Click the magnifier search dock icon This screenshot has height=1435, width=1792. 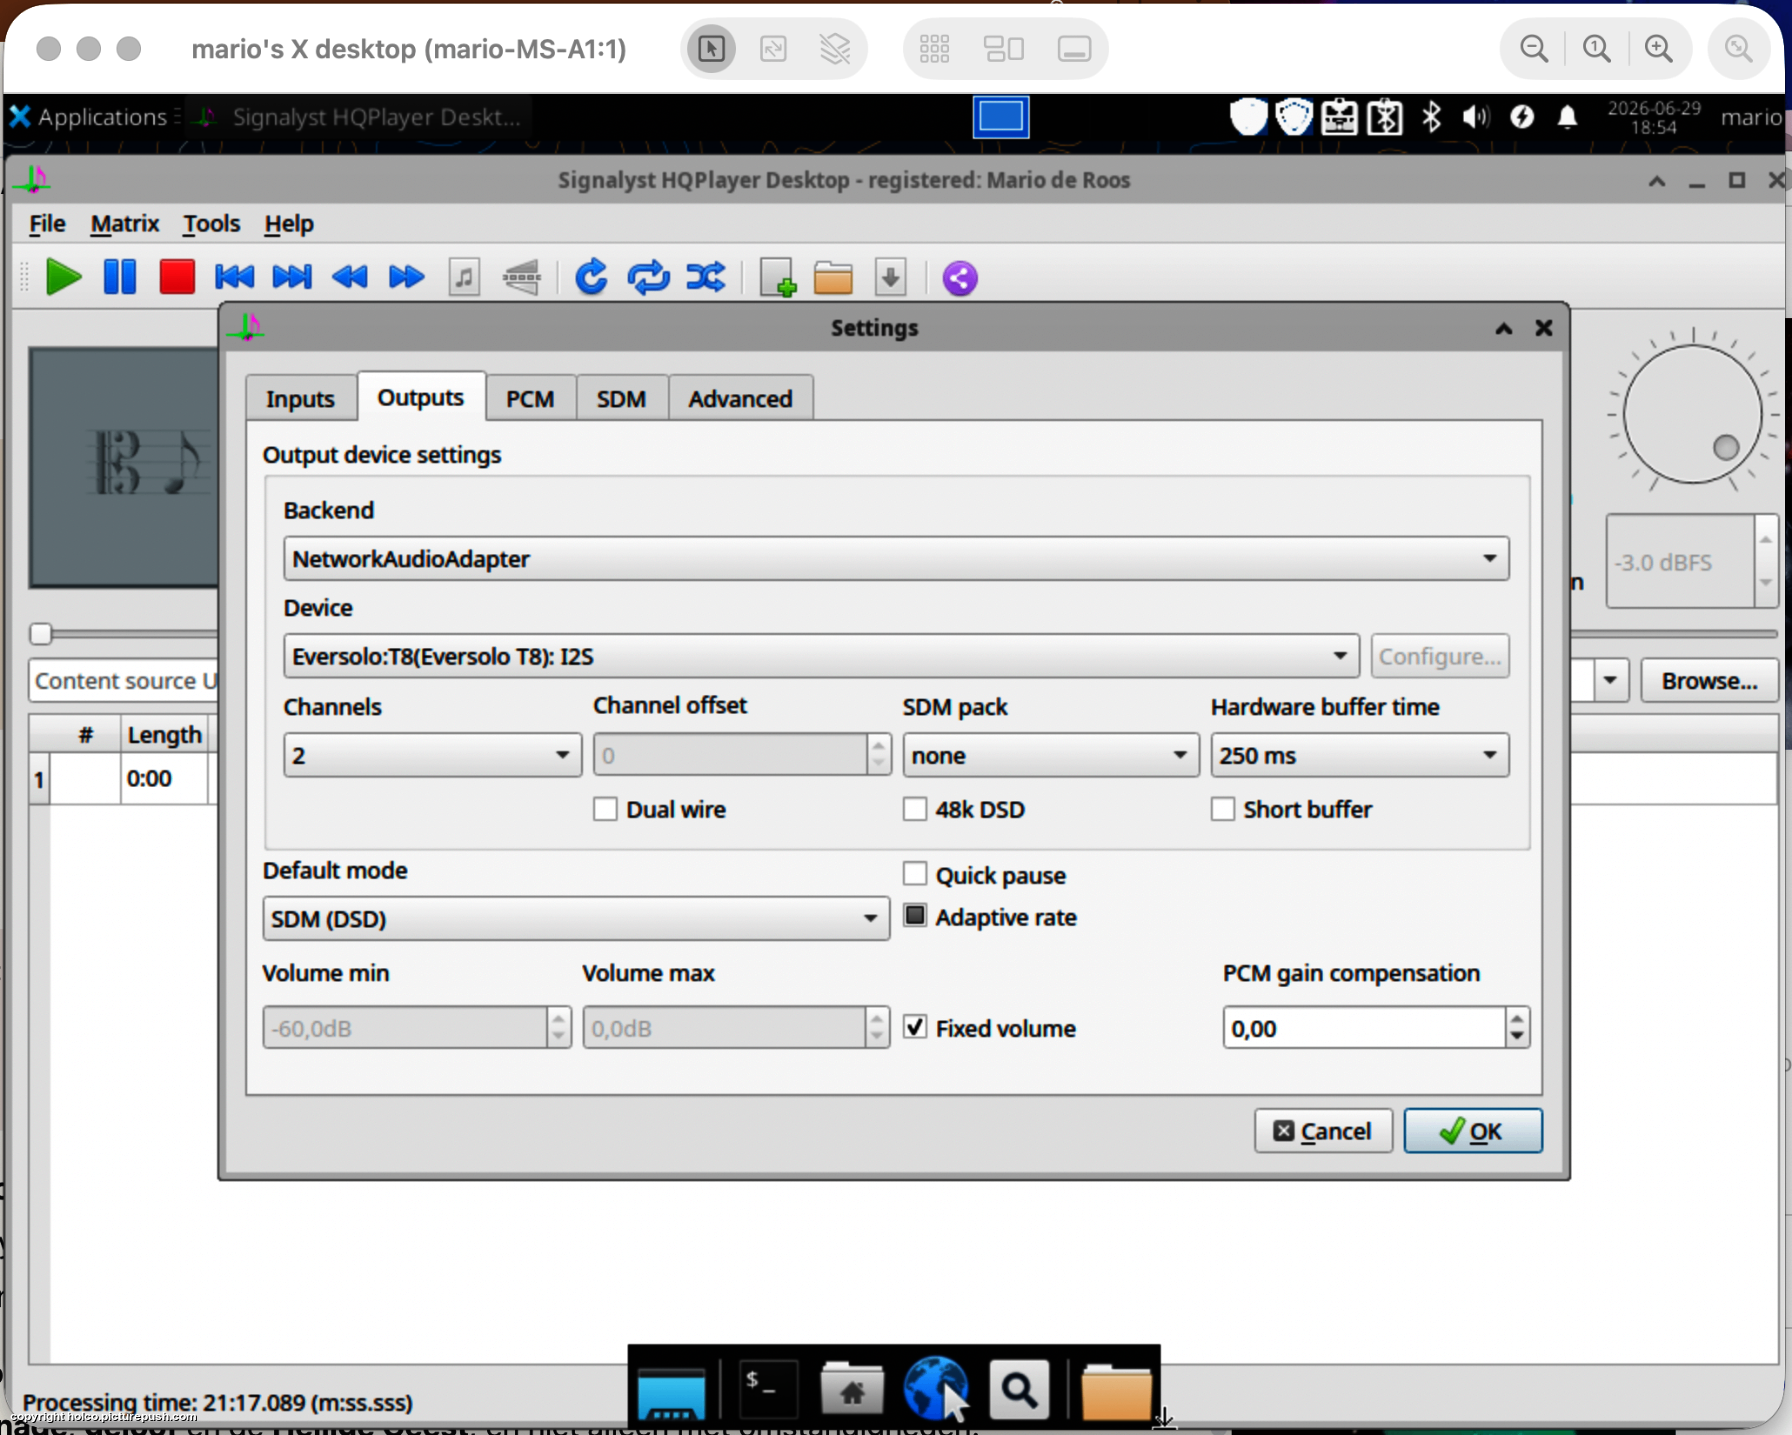1019,1388
